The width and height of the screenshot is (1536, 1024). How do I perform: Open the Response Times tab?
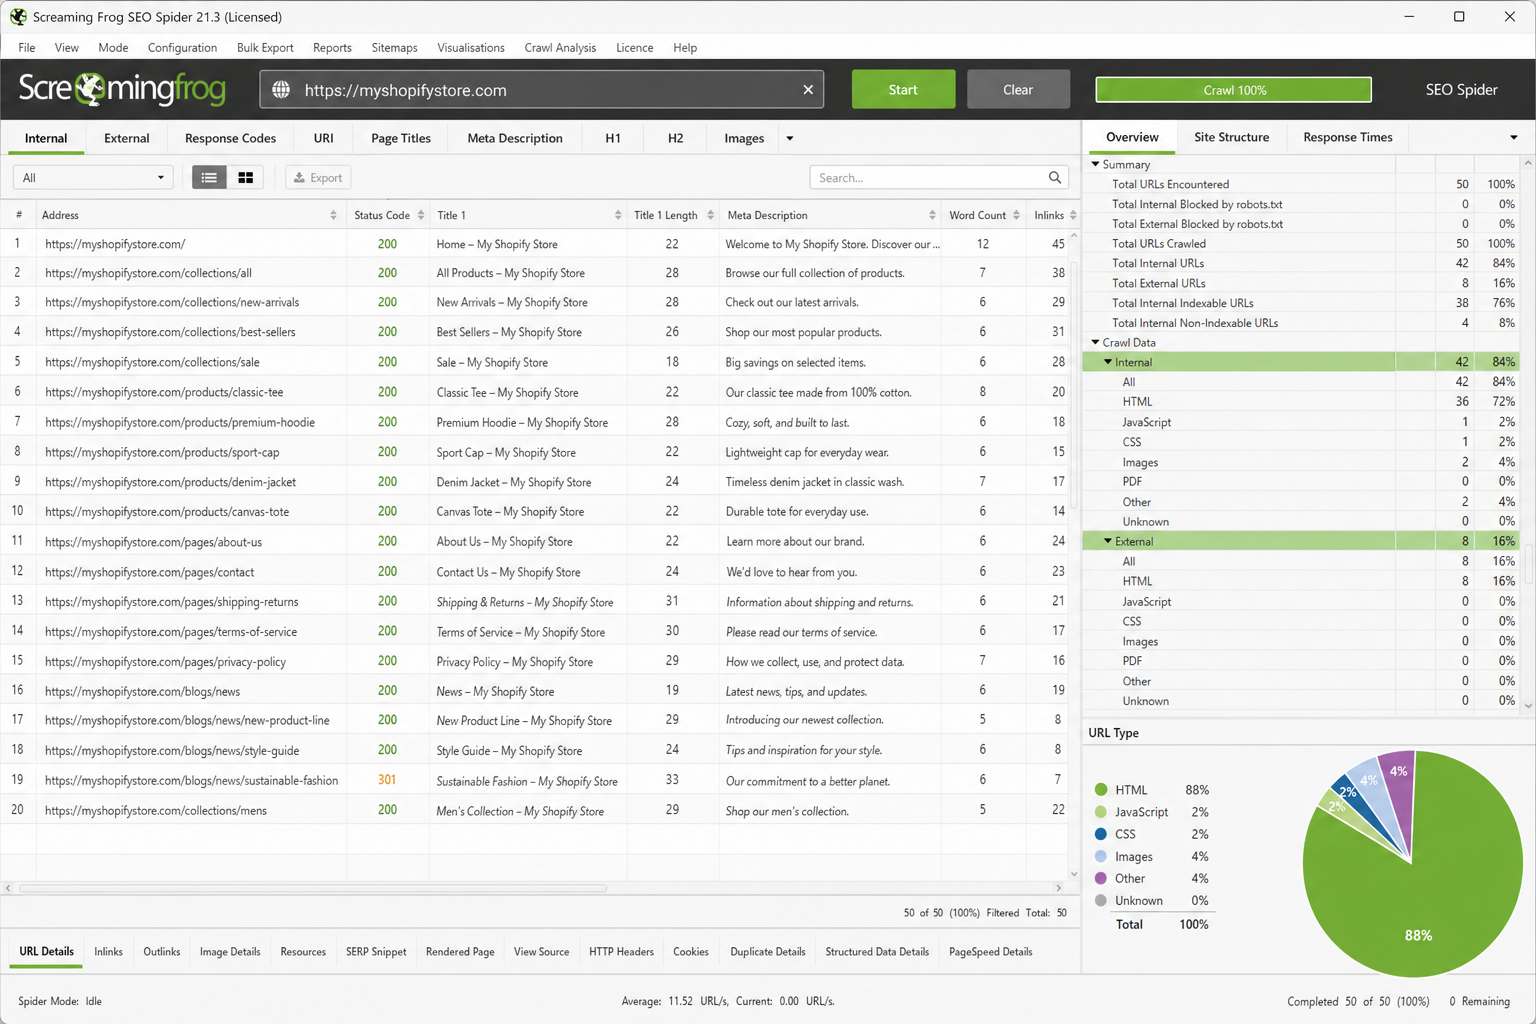pos(1347,137)
